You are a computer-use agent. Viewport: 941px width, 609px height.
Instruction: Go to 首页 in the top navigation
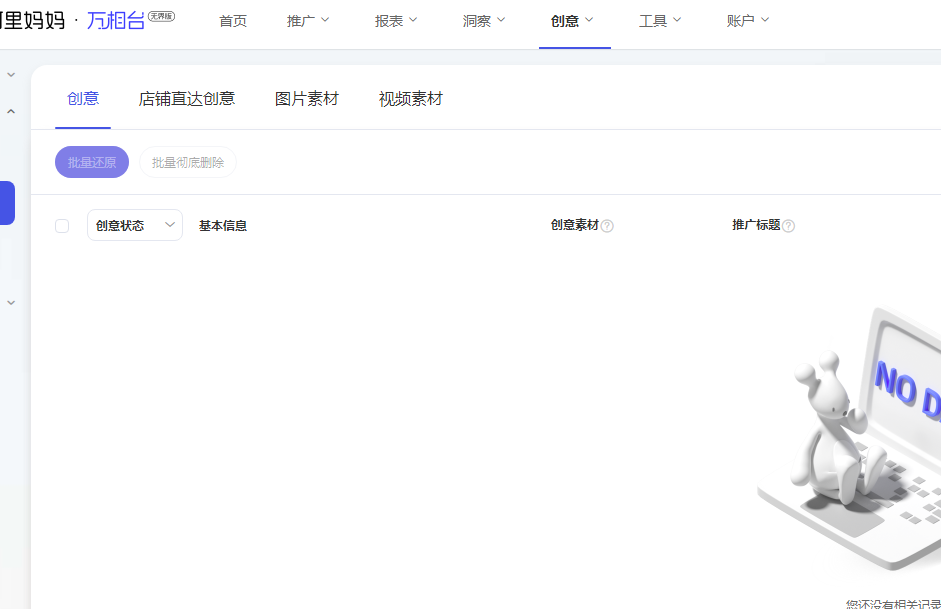(233, 21)
